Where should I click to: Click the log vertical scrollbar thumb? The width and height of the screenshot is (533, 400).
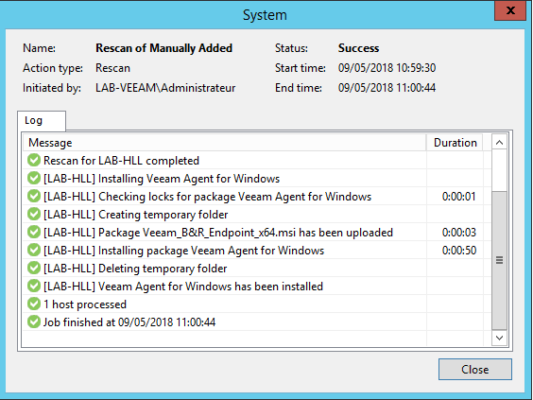[x=499, y=260]
